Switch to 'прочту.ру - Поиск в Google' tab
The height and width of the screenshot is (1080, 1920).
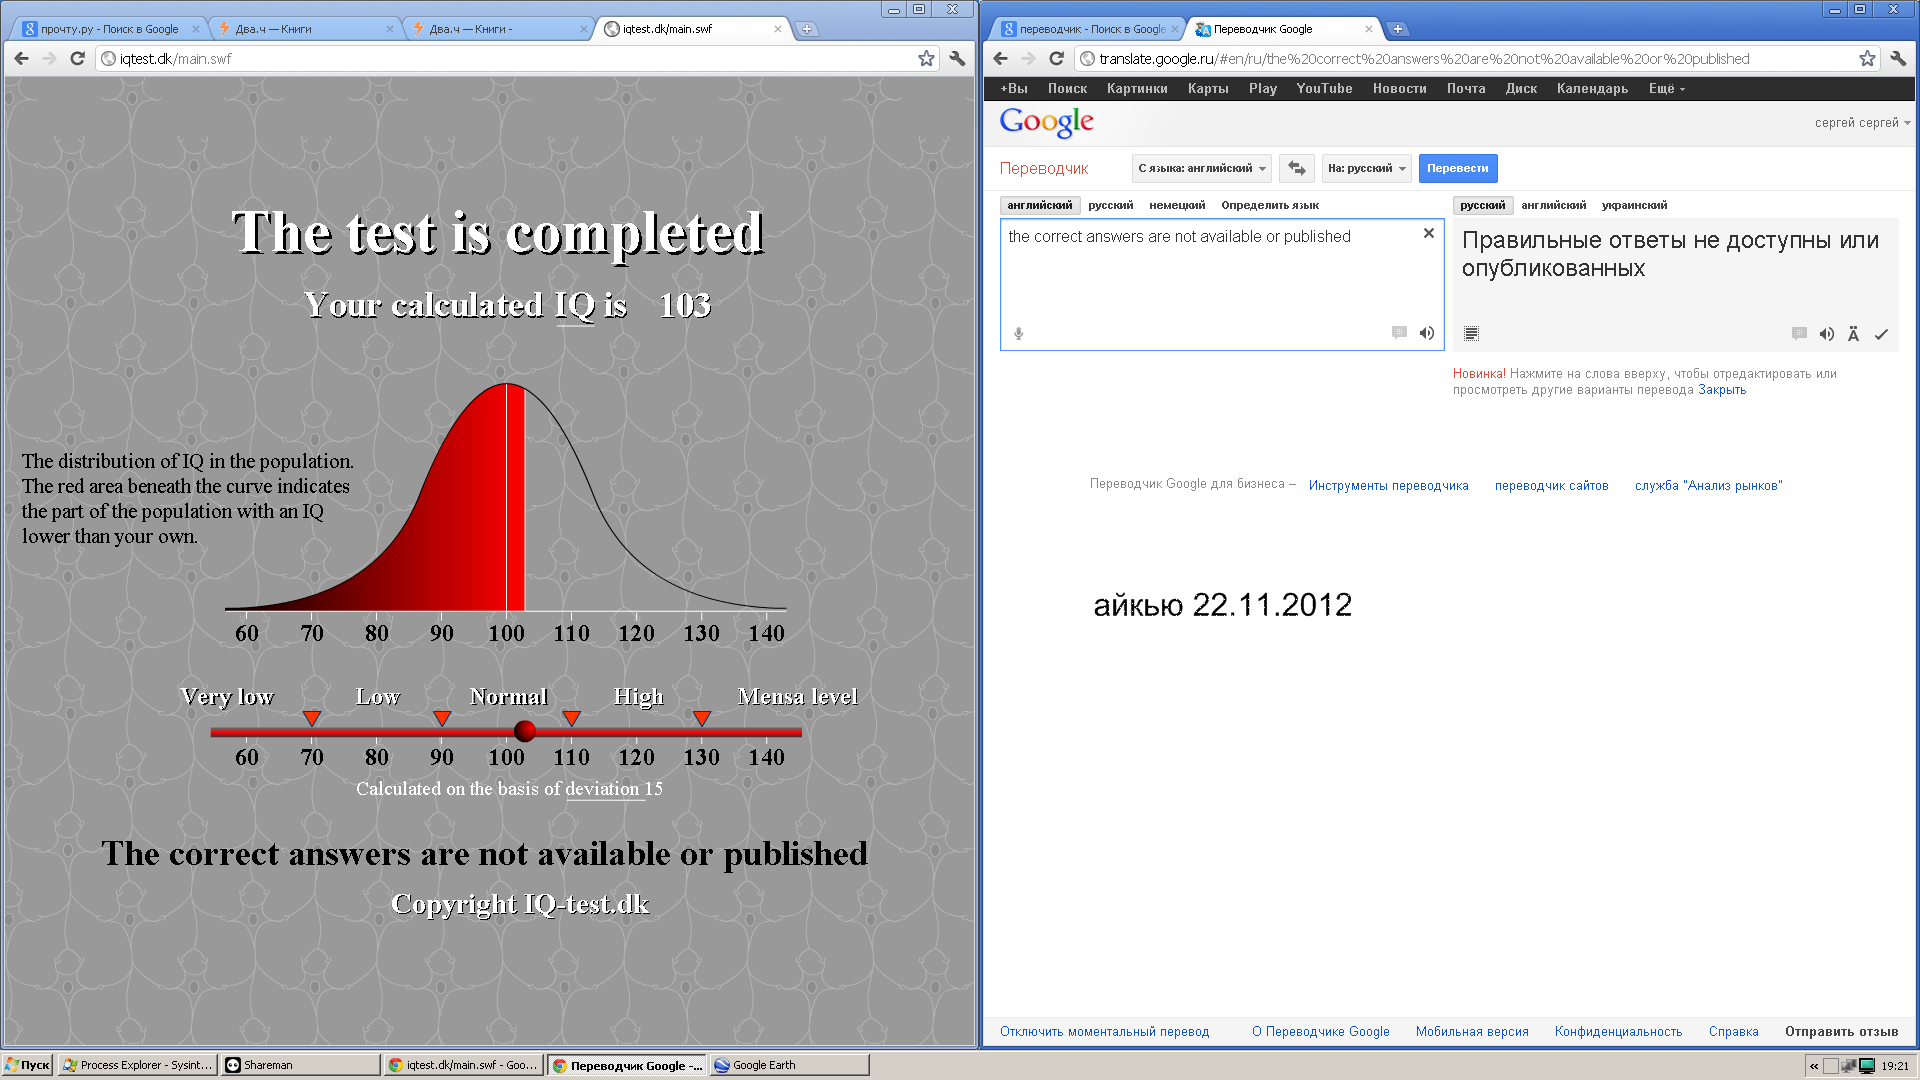[108, 29]
